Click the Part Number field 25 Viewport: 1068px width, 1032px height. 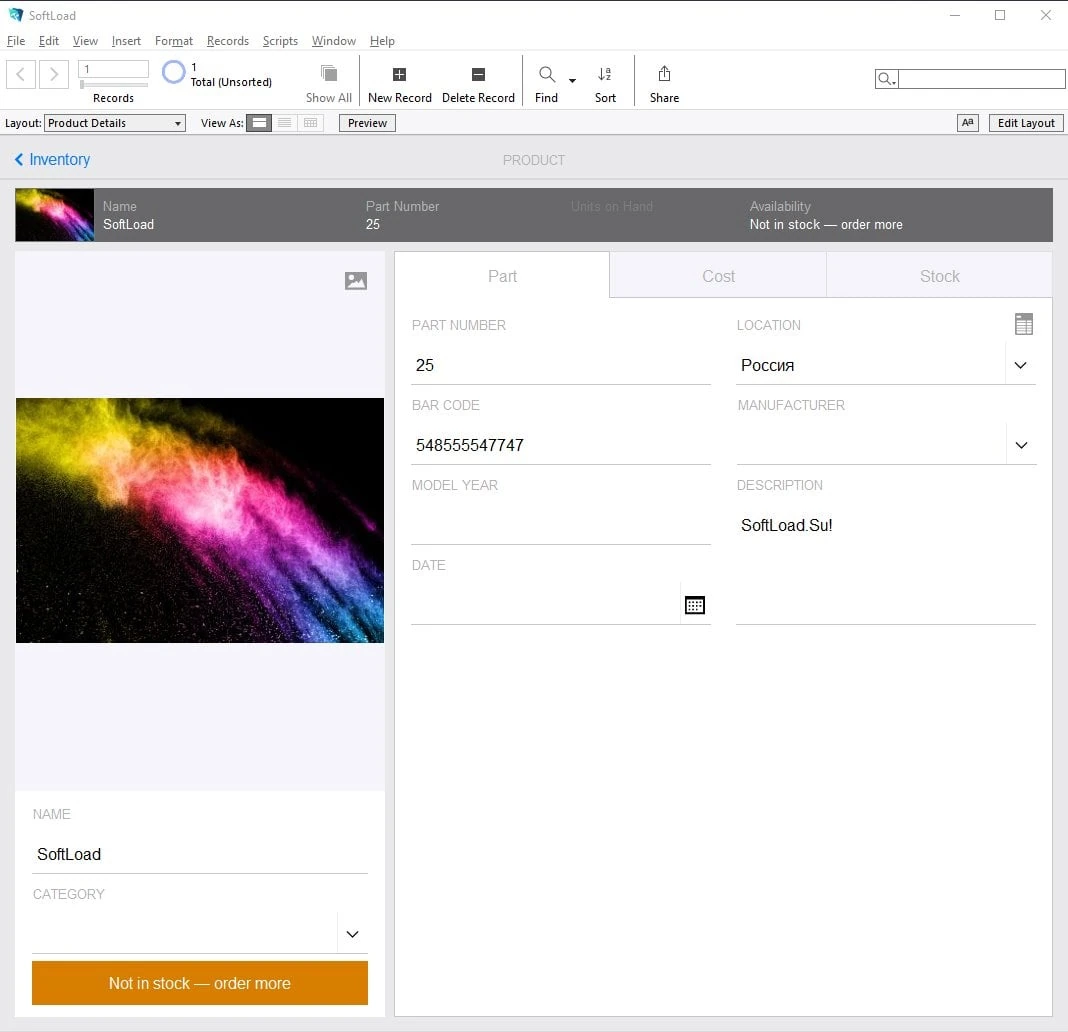[x=561, y=365]
